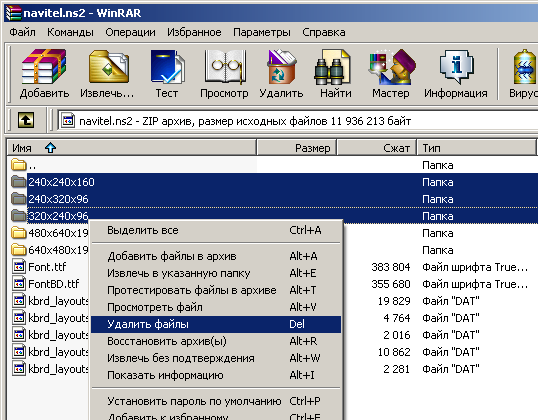Click kbrd_layouts file icon sized 2 281
This screenshot has height=420, width=538.
click(x=19, y=369)
